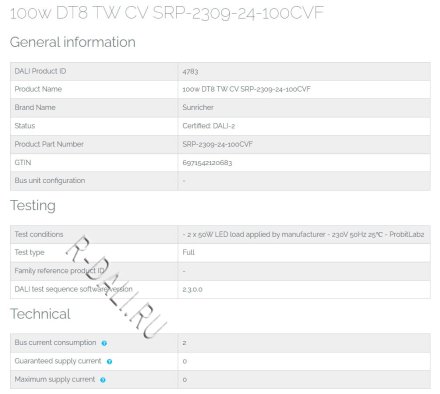Click the Guaranteed supply current label

[58, 361]
